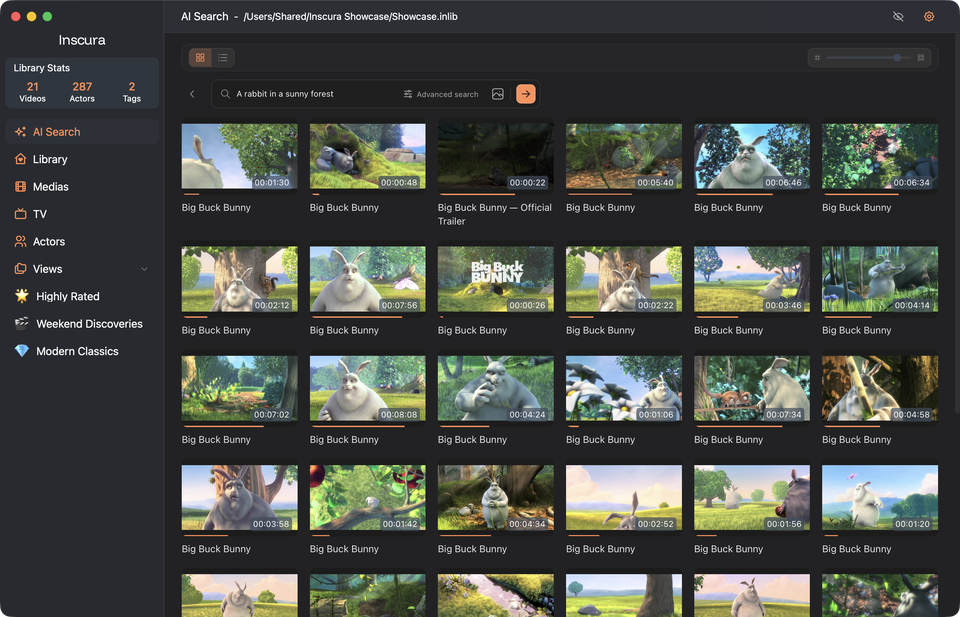Image resolution: width=960 pixels, height=617 pixels.
Task: Open the thumbnail at 00:01:06
Action: point(624,388)
